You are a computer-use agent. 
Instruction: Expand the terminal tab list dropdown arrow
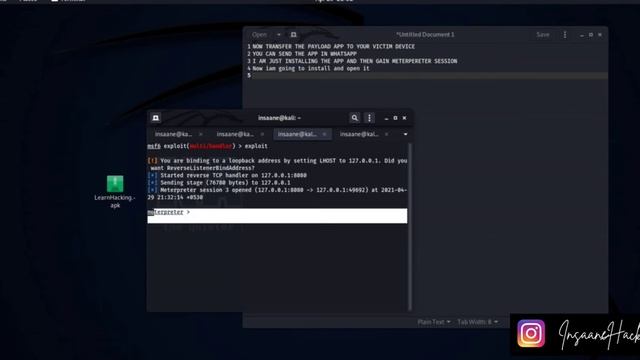click(405, 134)
